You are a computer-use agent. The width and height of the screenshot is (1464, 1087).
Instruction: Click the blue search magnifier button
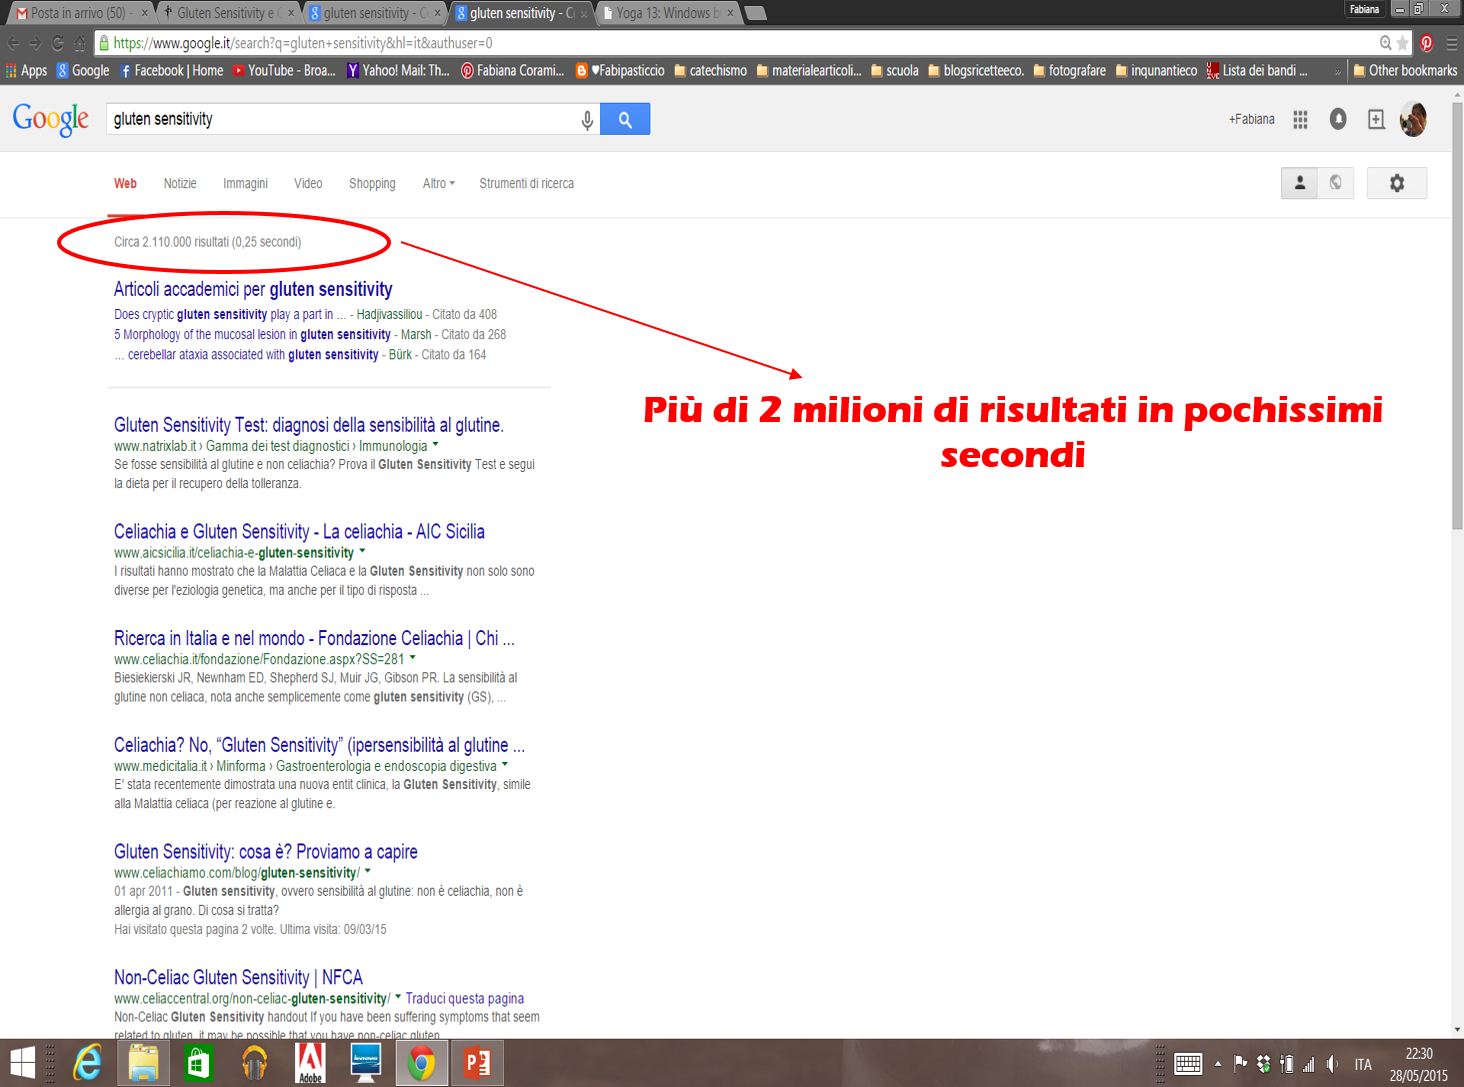click(625, 119)
